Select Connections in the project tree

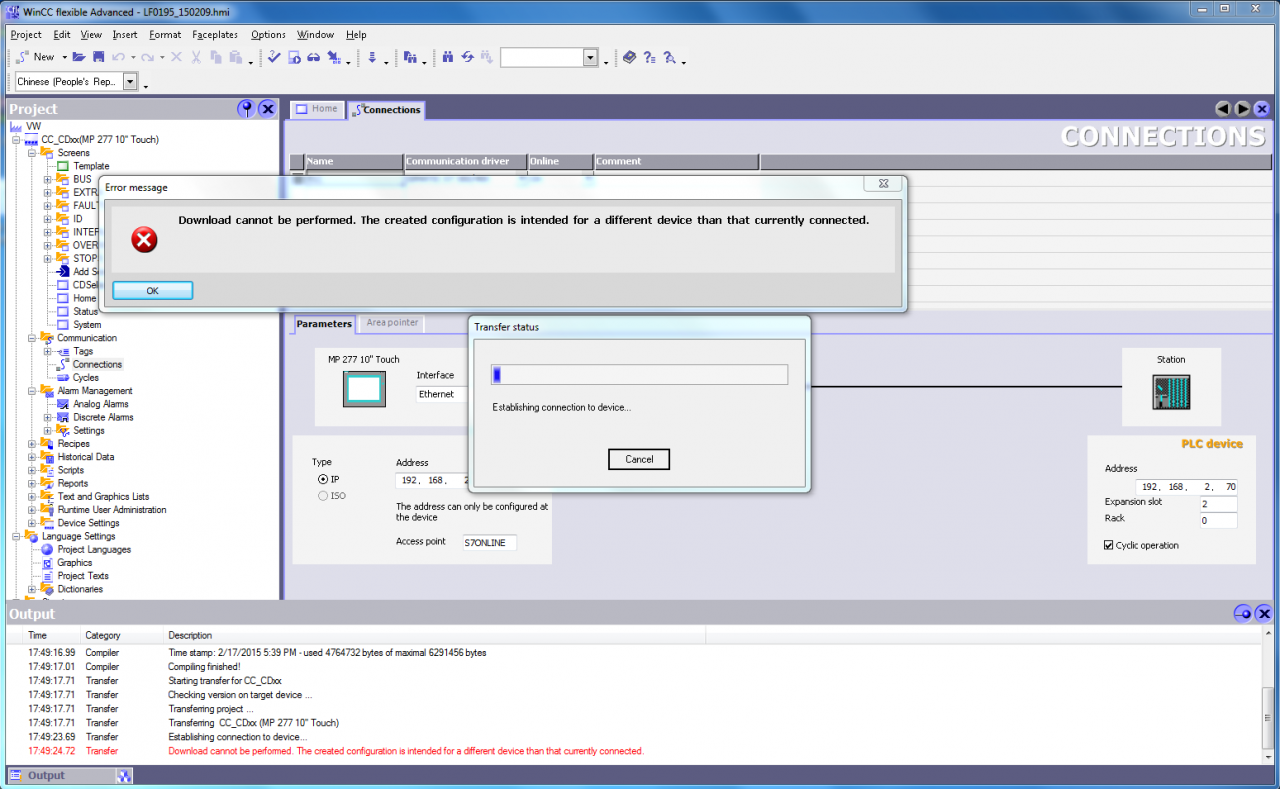pos(97,365)
